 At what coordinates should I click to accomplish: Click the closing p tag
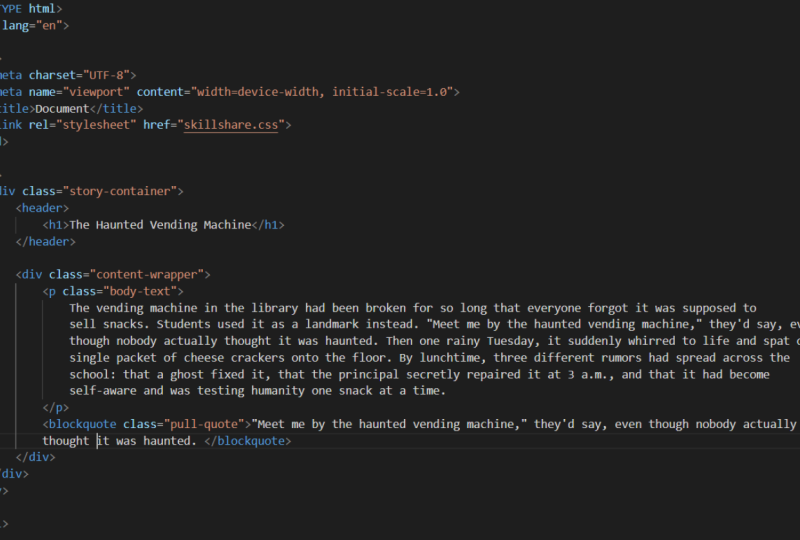tap(56, 408)
